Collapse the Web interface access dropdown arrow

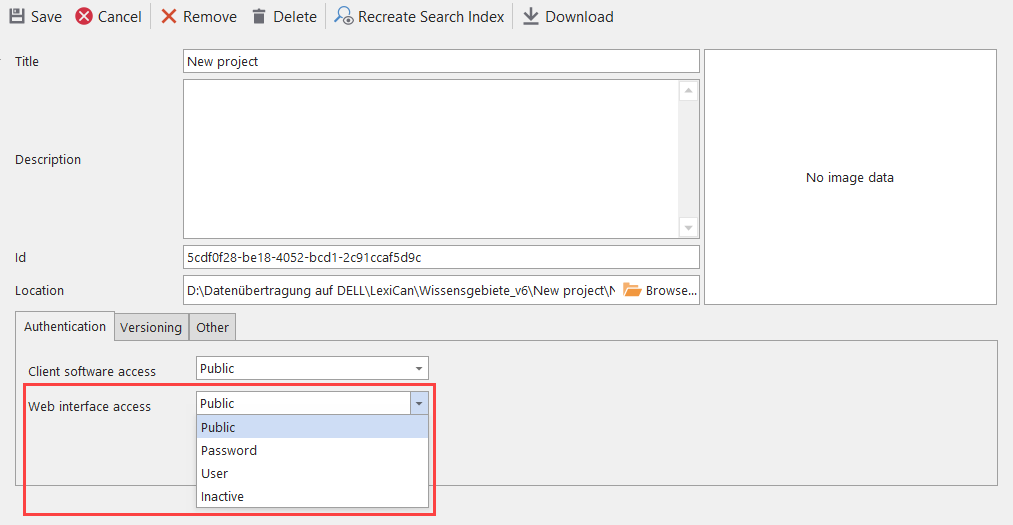point(419,403)
